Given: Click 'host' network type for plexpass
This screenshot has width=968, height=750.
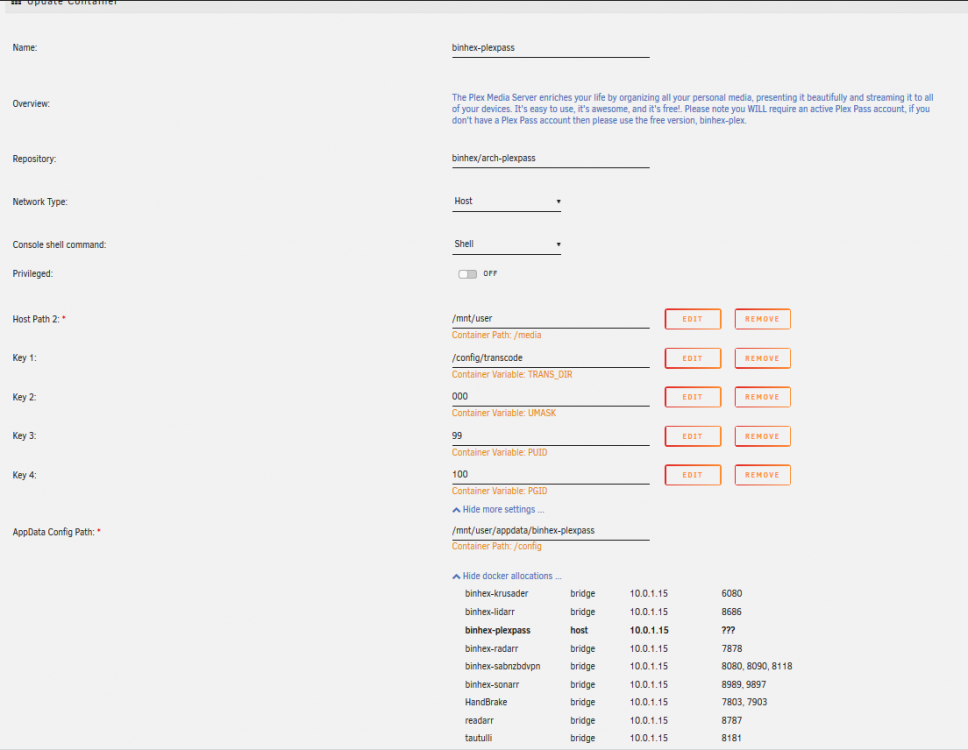Looking at the screenshot, I should click(579, 631).
